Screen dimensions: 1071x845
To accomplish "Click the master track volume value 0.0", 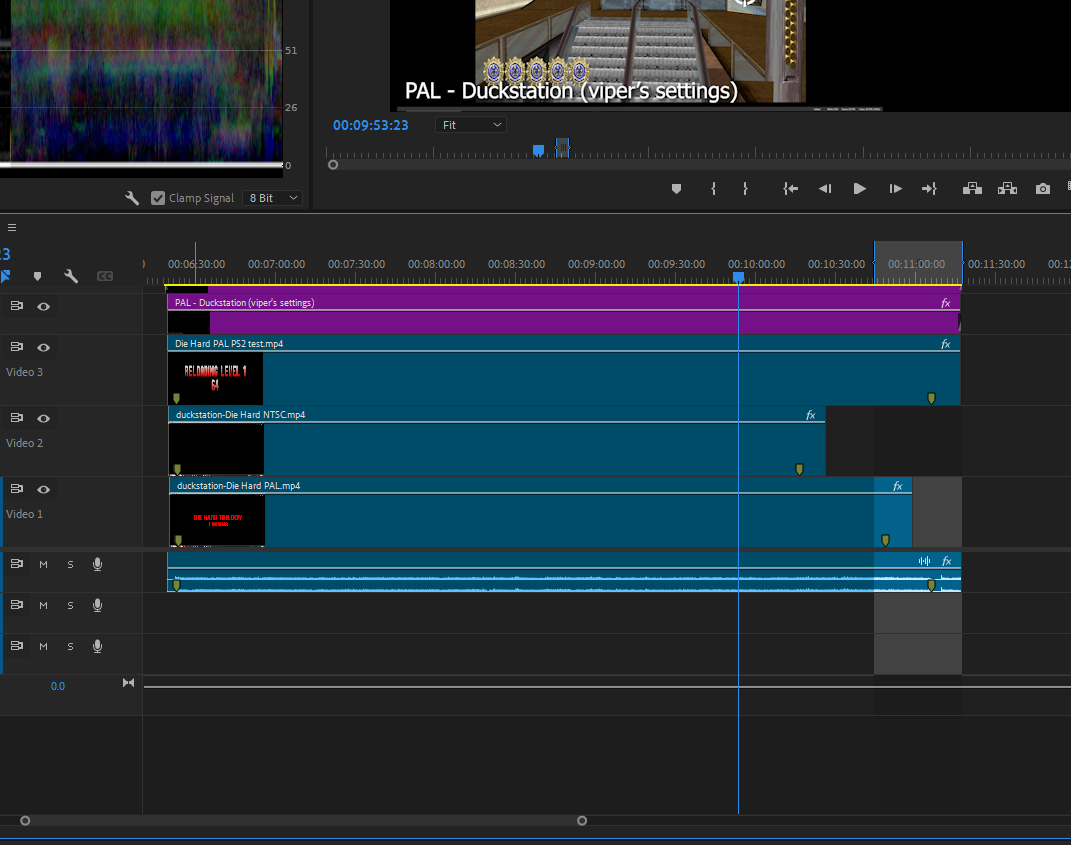I will (58, 687).
